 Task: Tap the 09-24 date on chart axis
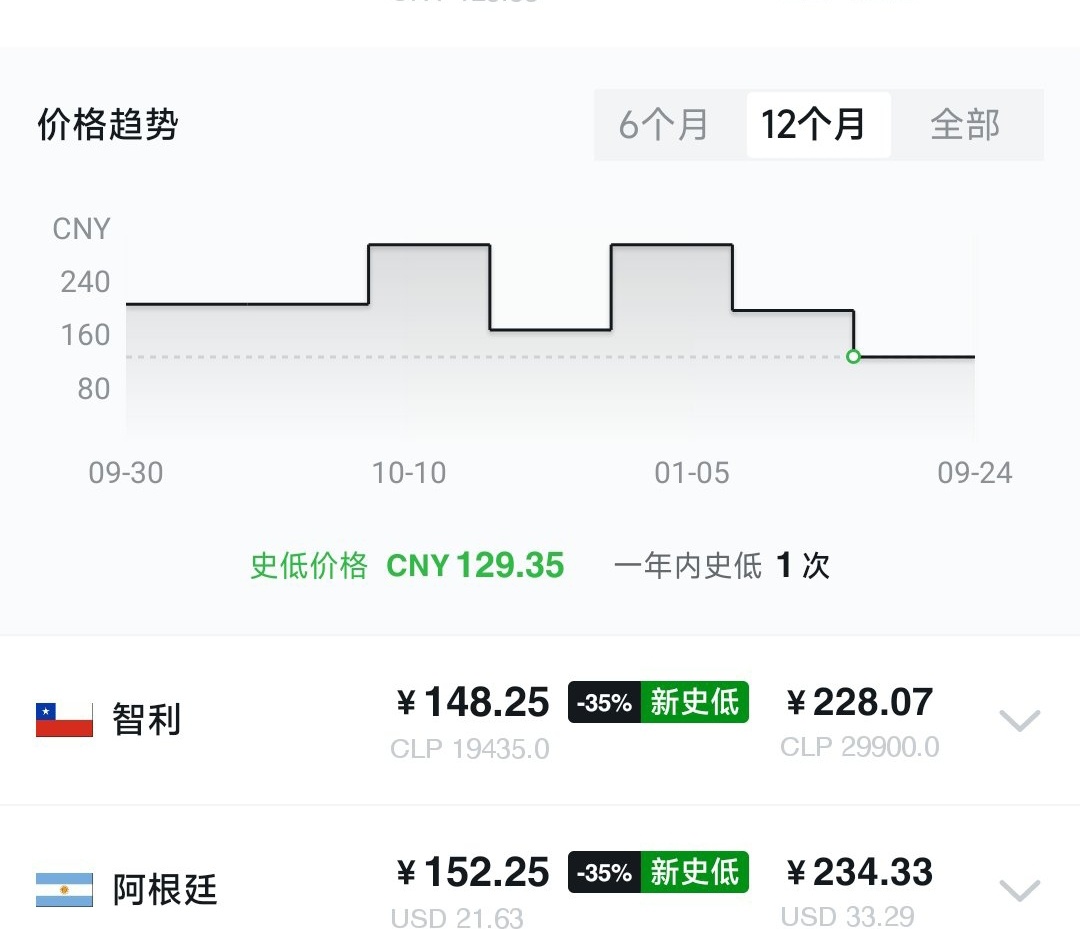click(975, 473)
